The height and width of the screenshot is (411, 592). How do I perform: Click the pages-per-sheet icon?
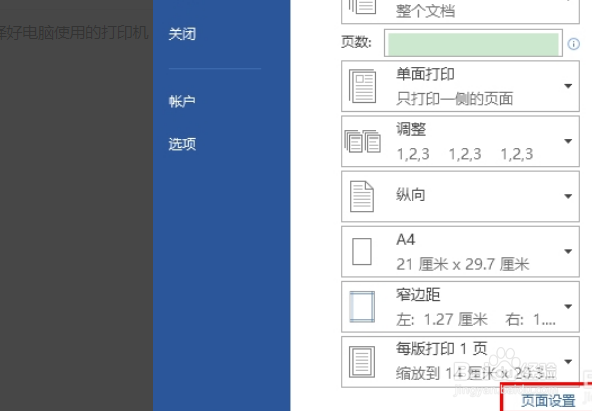tap(362, 362)
